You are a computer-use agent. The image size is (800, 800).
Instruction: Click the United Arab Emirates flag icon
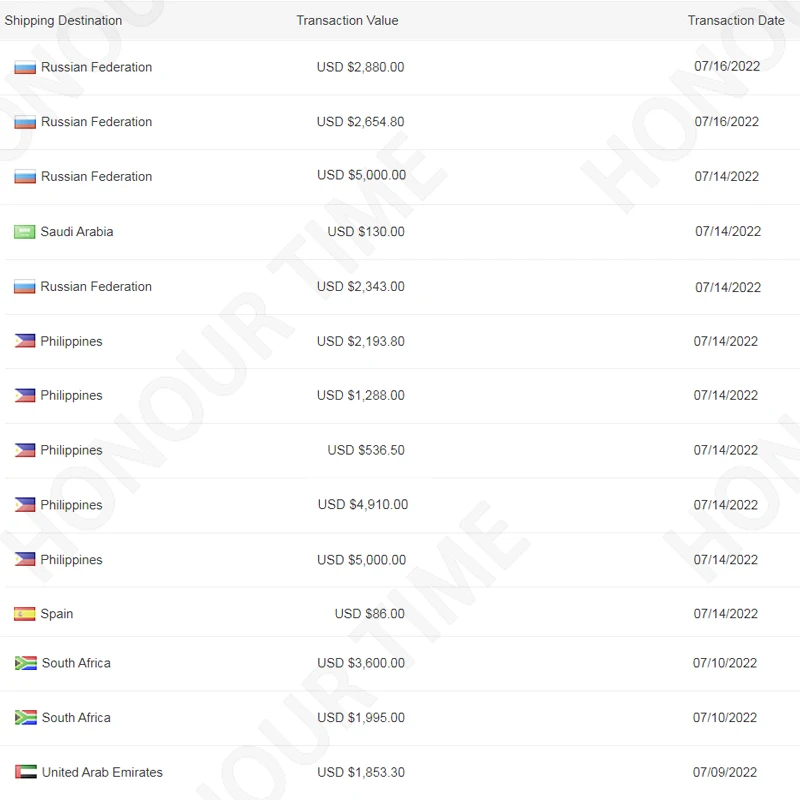click(26, 772)
